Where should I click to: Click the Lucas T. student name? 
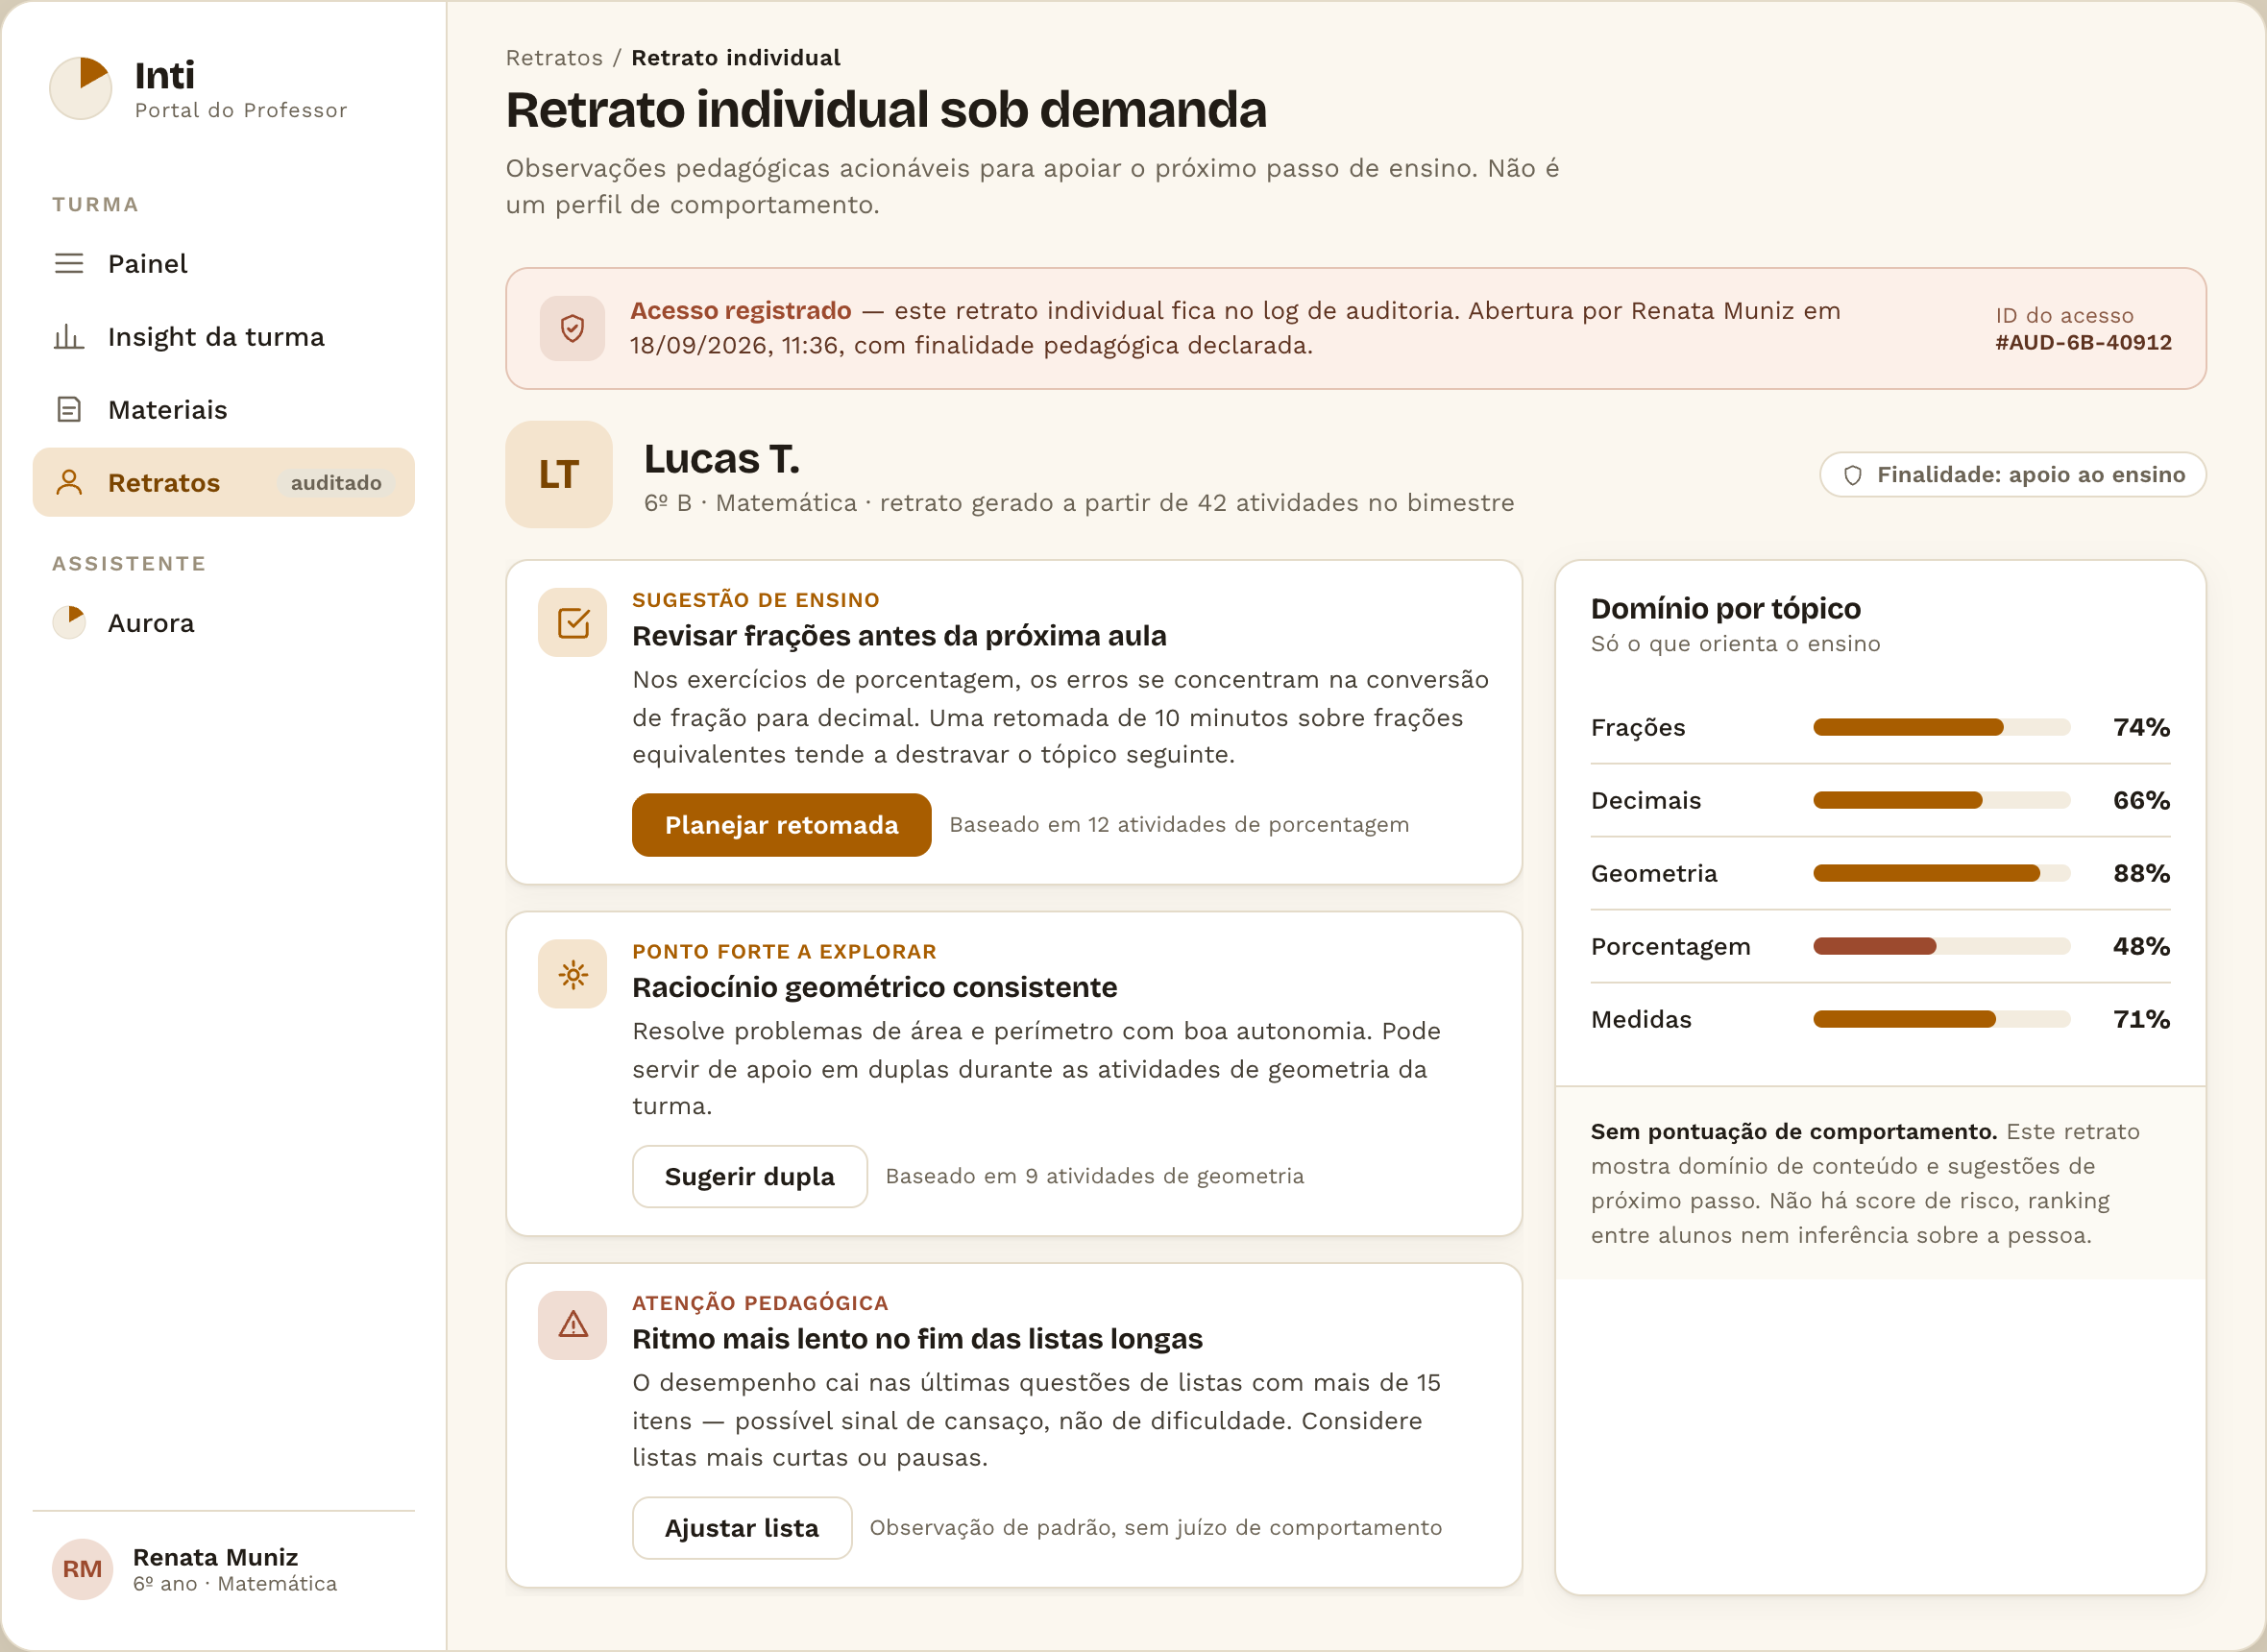coord(722,459)
